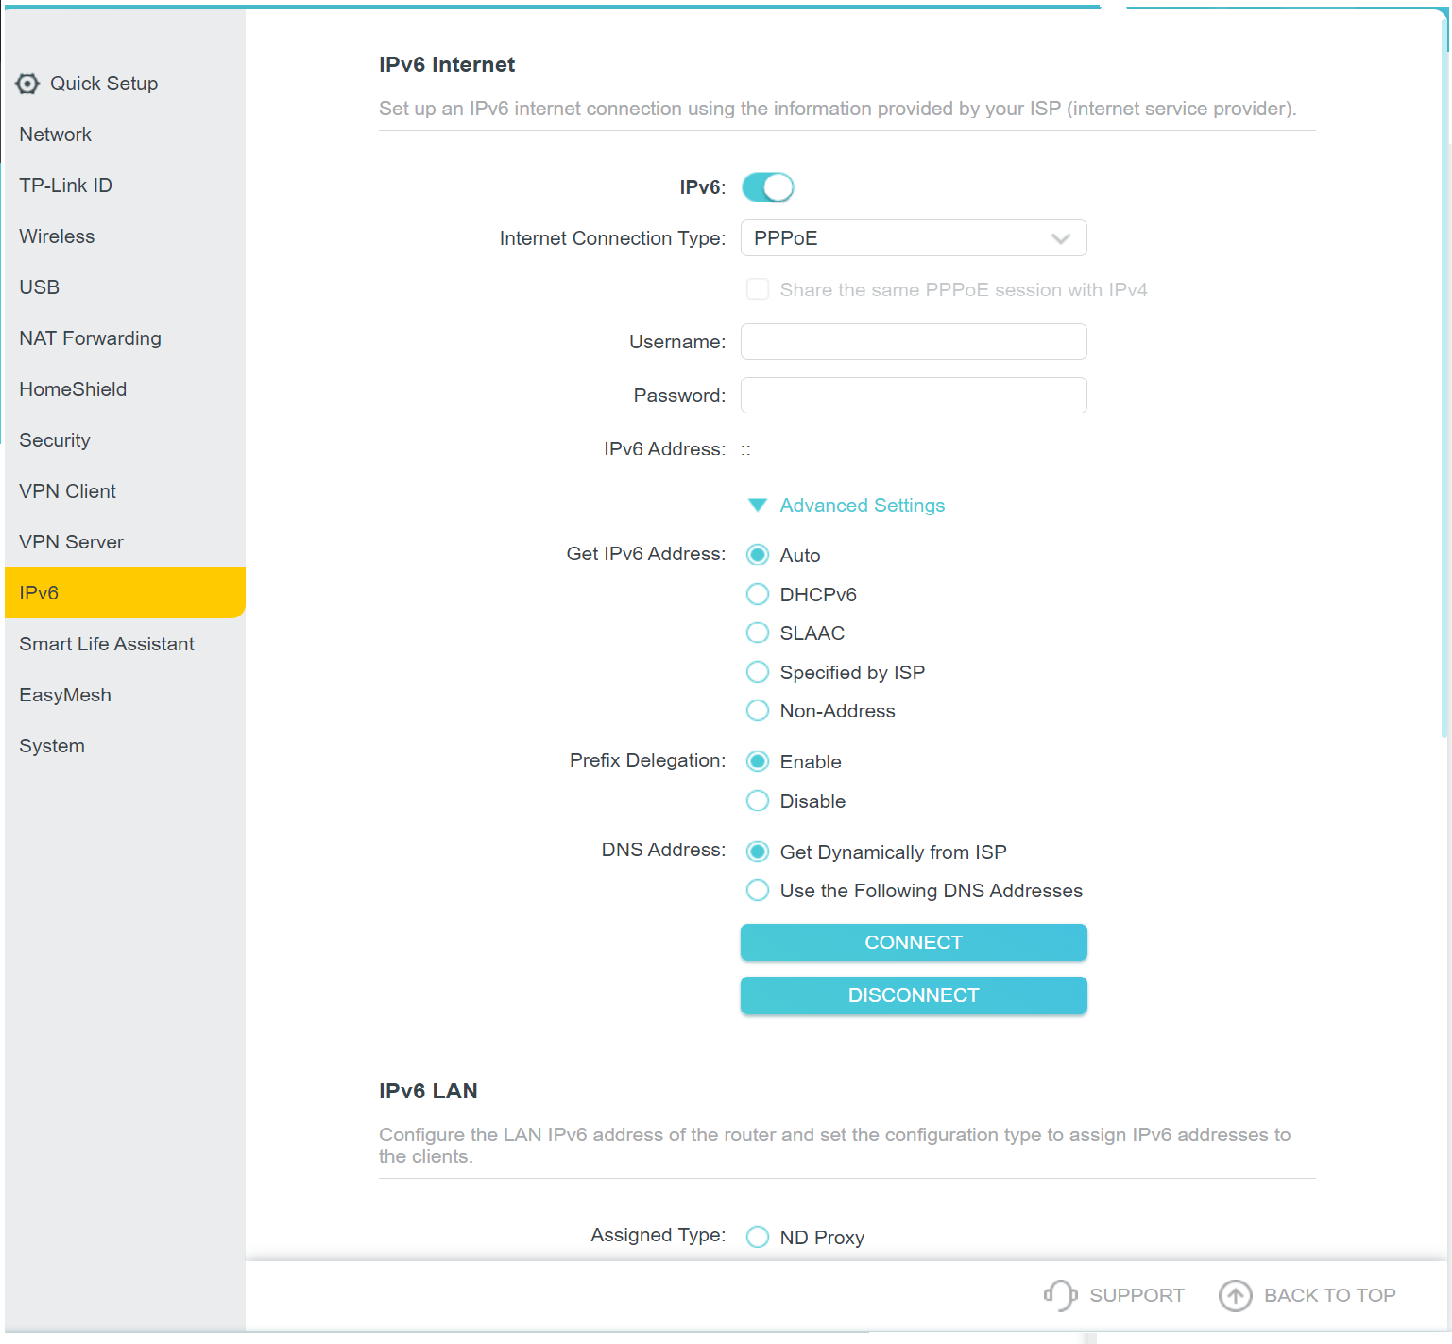
Task: Check Share the same PPPoE session box
Action: click(758, 290)
